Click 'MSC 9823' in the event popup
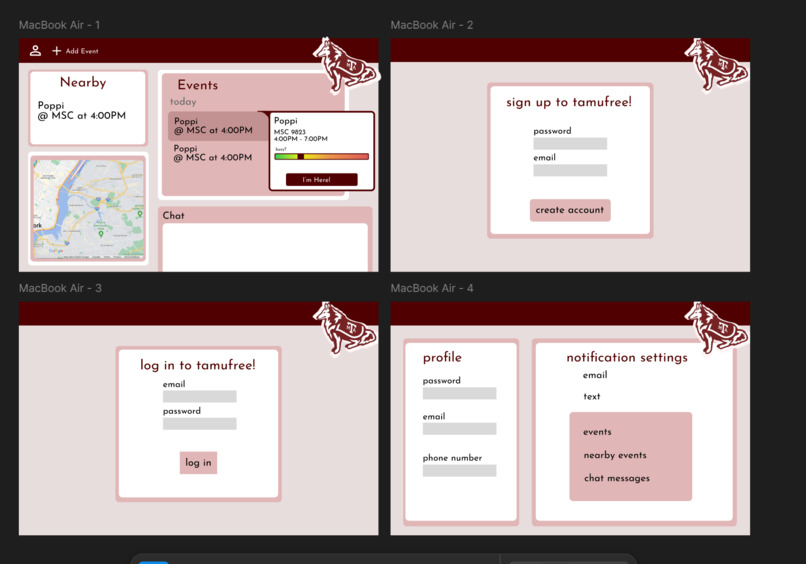 [289, 132]
